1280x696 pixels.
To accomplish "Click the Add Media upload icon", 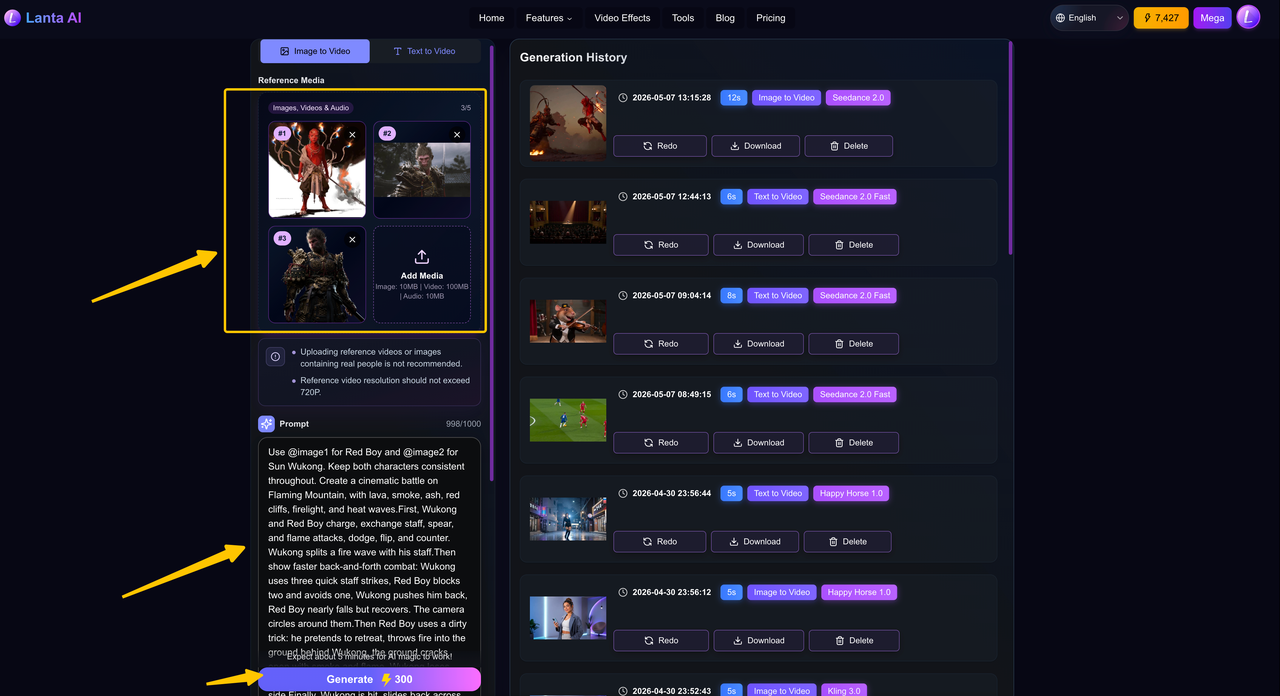I will (422, 257).
